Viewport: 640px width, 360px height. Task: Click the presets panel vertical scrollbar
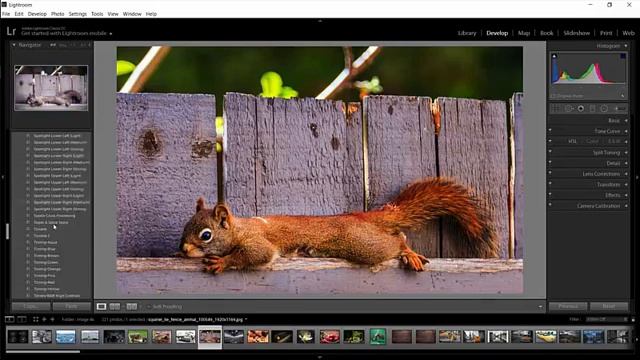[7, 231]
